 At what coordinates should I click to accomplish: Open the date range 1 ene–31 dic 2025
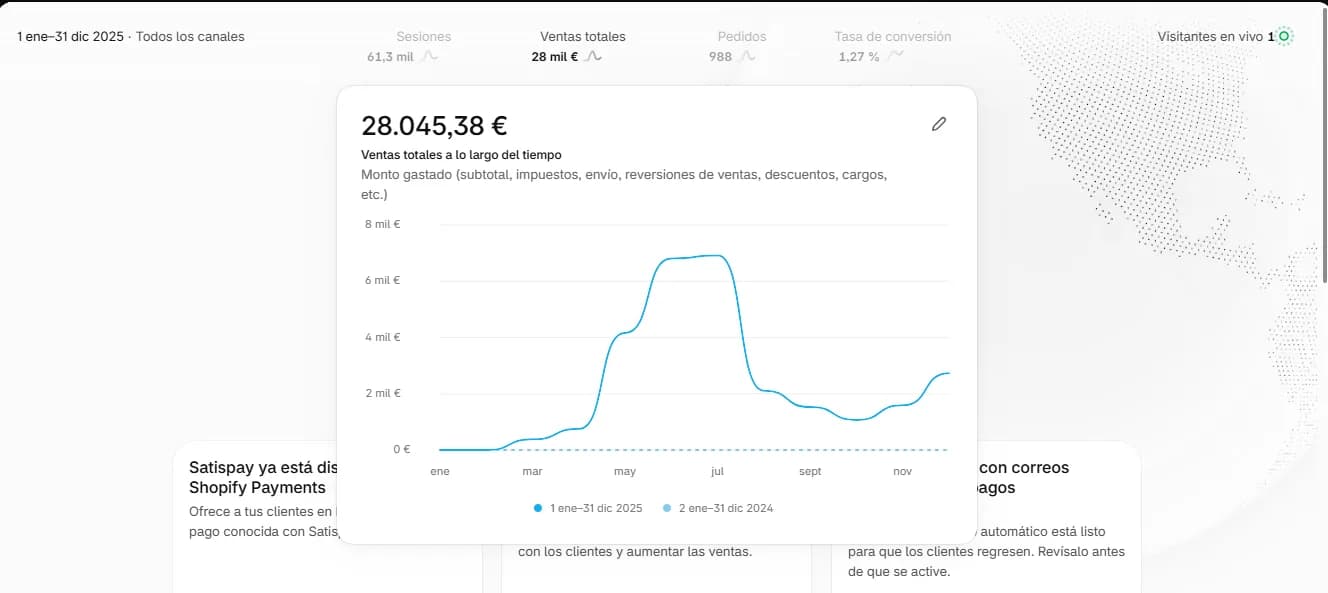(x=70, y=36)
